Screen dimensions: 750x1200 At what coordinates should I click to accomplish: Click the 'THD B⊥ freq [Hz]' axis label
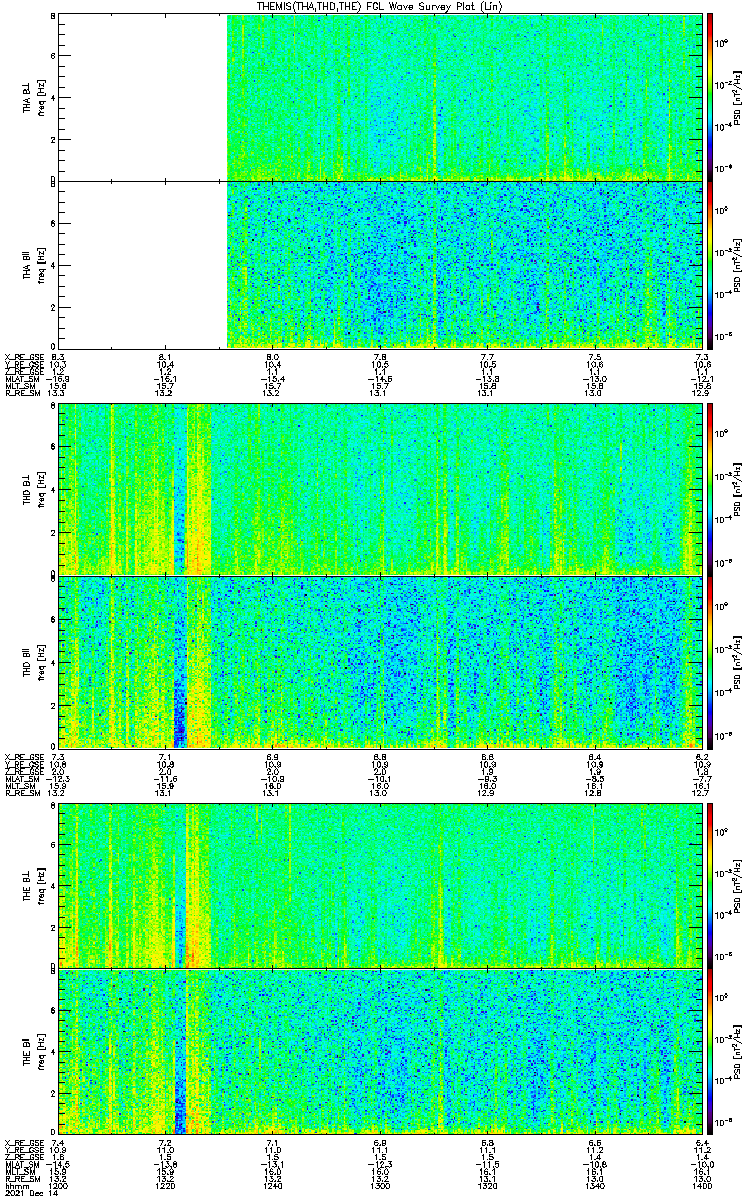[33, 489]
